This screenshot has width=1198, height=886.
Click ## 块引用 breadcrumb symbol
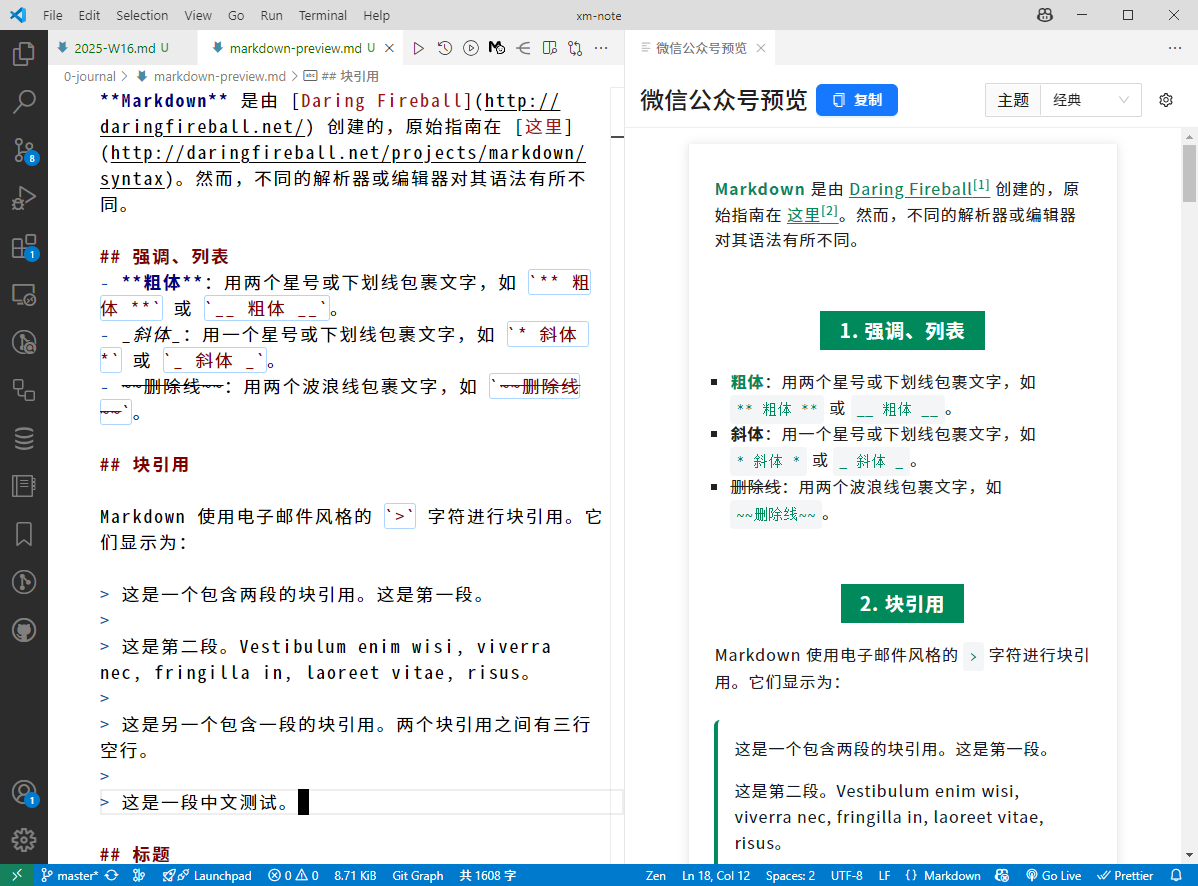point(342,76)
